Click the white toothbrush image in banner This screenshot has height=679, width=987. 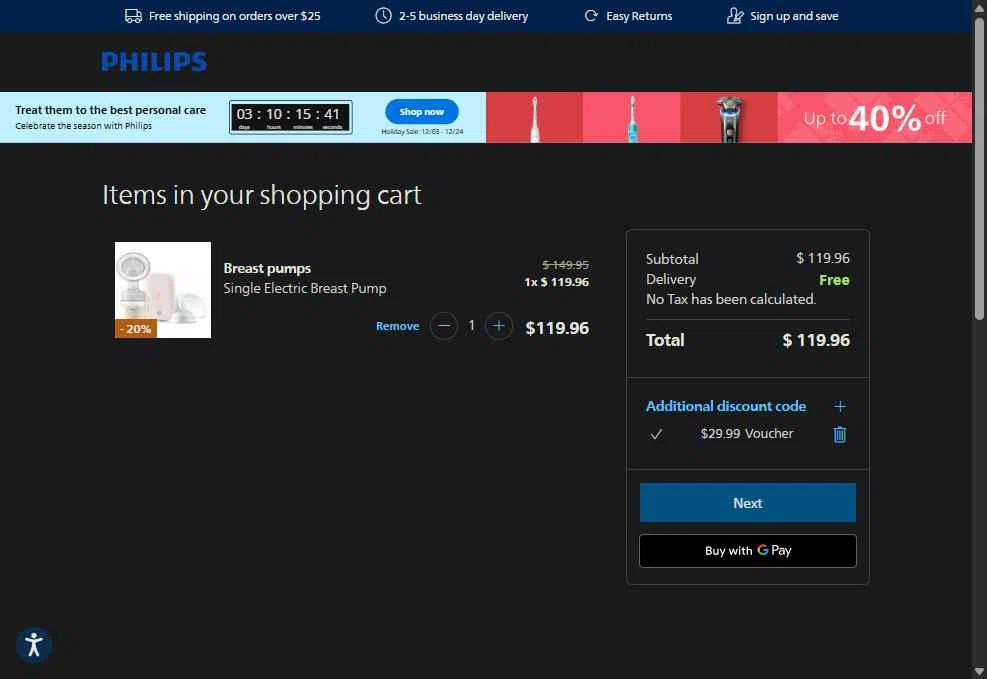coord(534,118)
